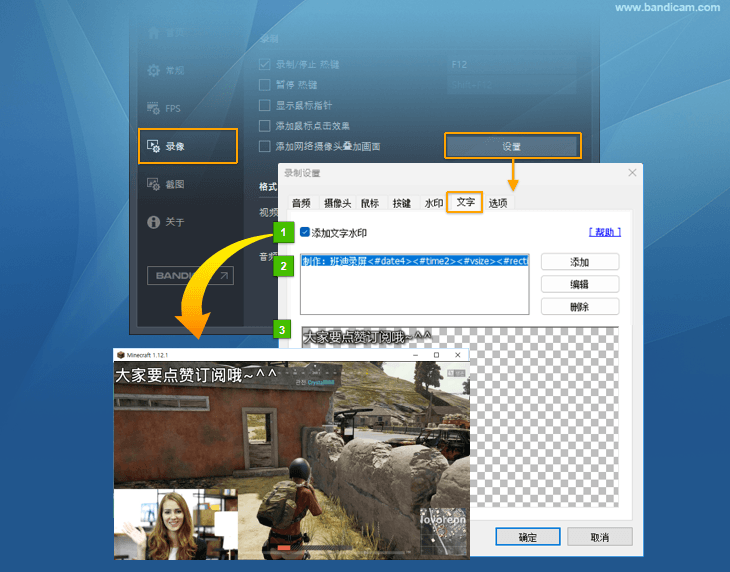This screenshot has width=730, height=572.
Task: Click the 设置 button in main window
Action: (x=513, y=146)
